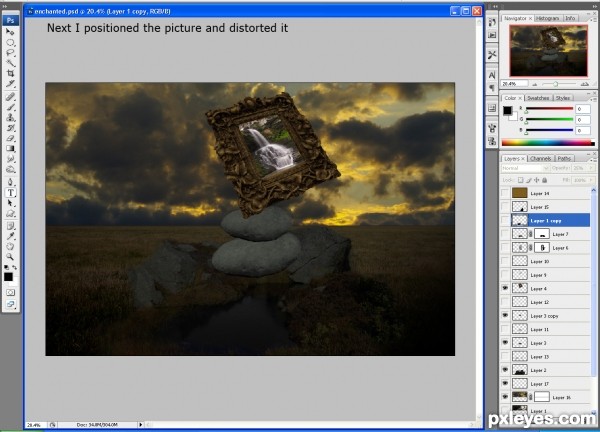
Task: Hide Layer 4 with eye icon
Action: pos(505,288)
